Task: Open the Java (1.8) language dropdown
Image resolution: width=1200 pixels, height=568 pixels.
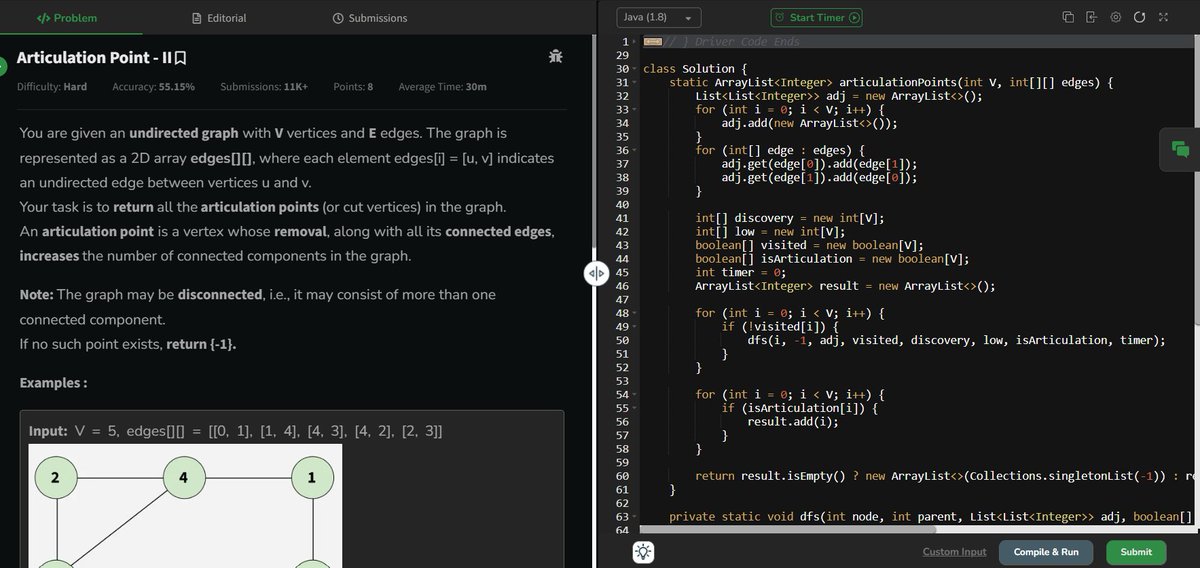Action: [x=659, y=18]
